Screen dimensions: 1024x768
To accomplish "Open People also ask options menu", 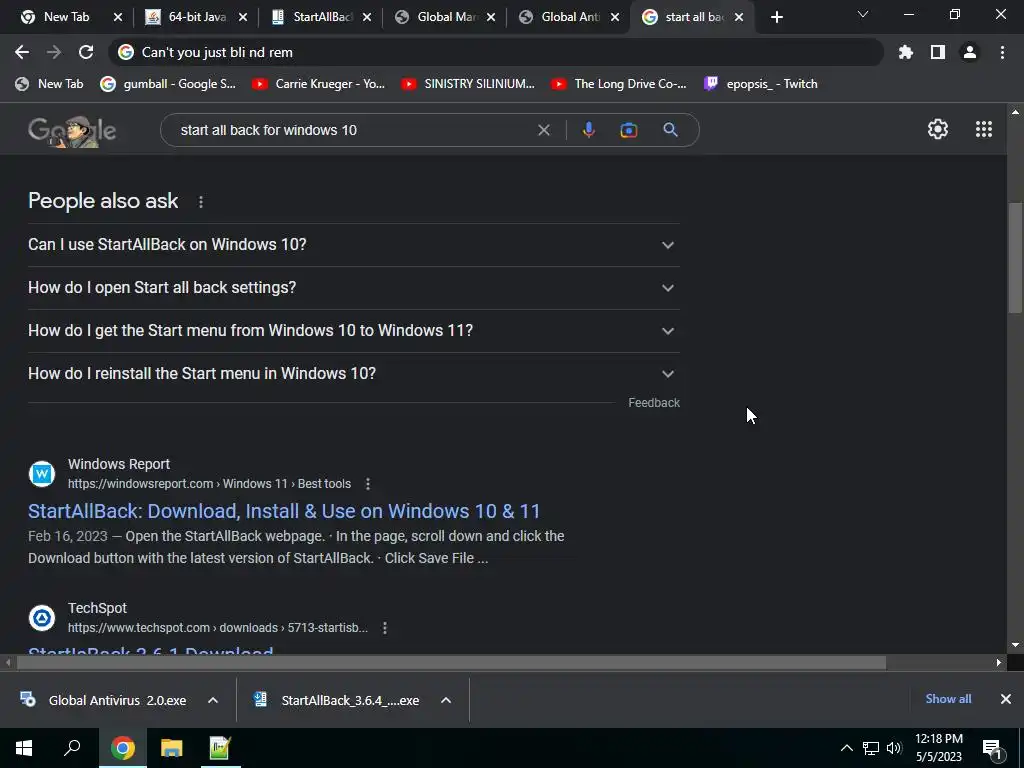I will tap(201, 202).
